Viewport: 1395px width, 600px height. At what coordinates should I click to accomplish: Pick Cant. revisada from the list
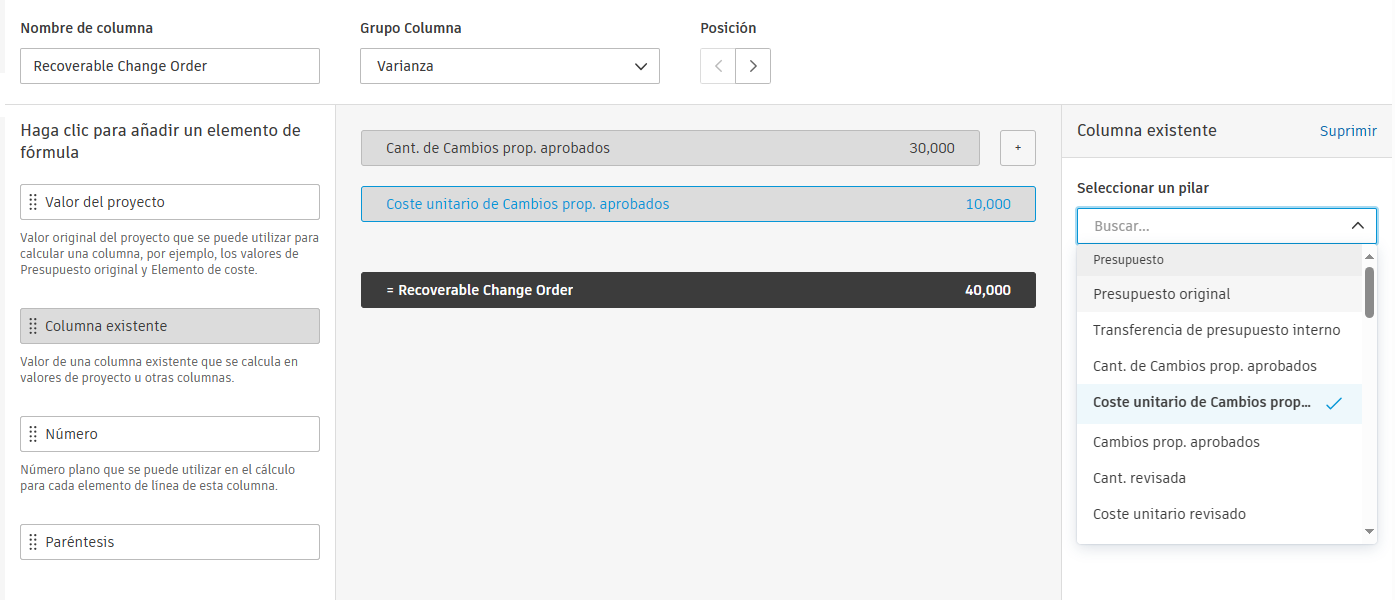click(x=1139, y=478)
